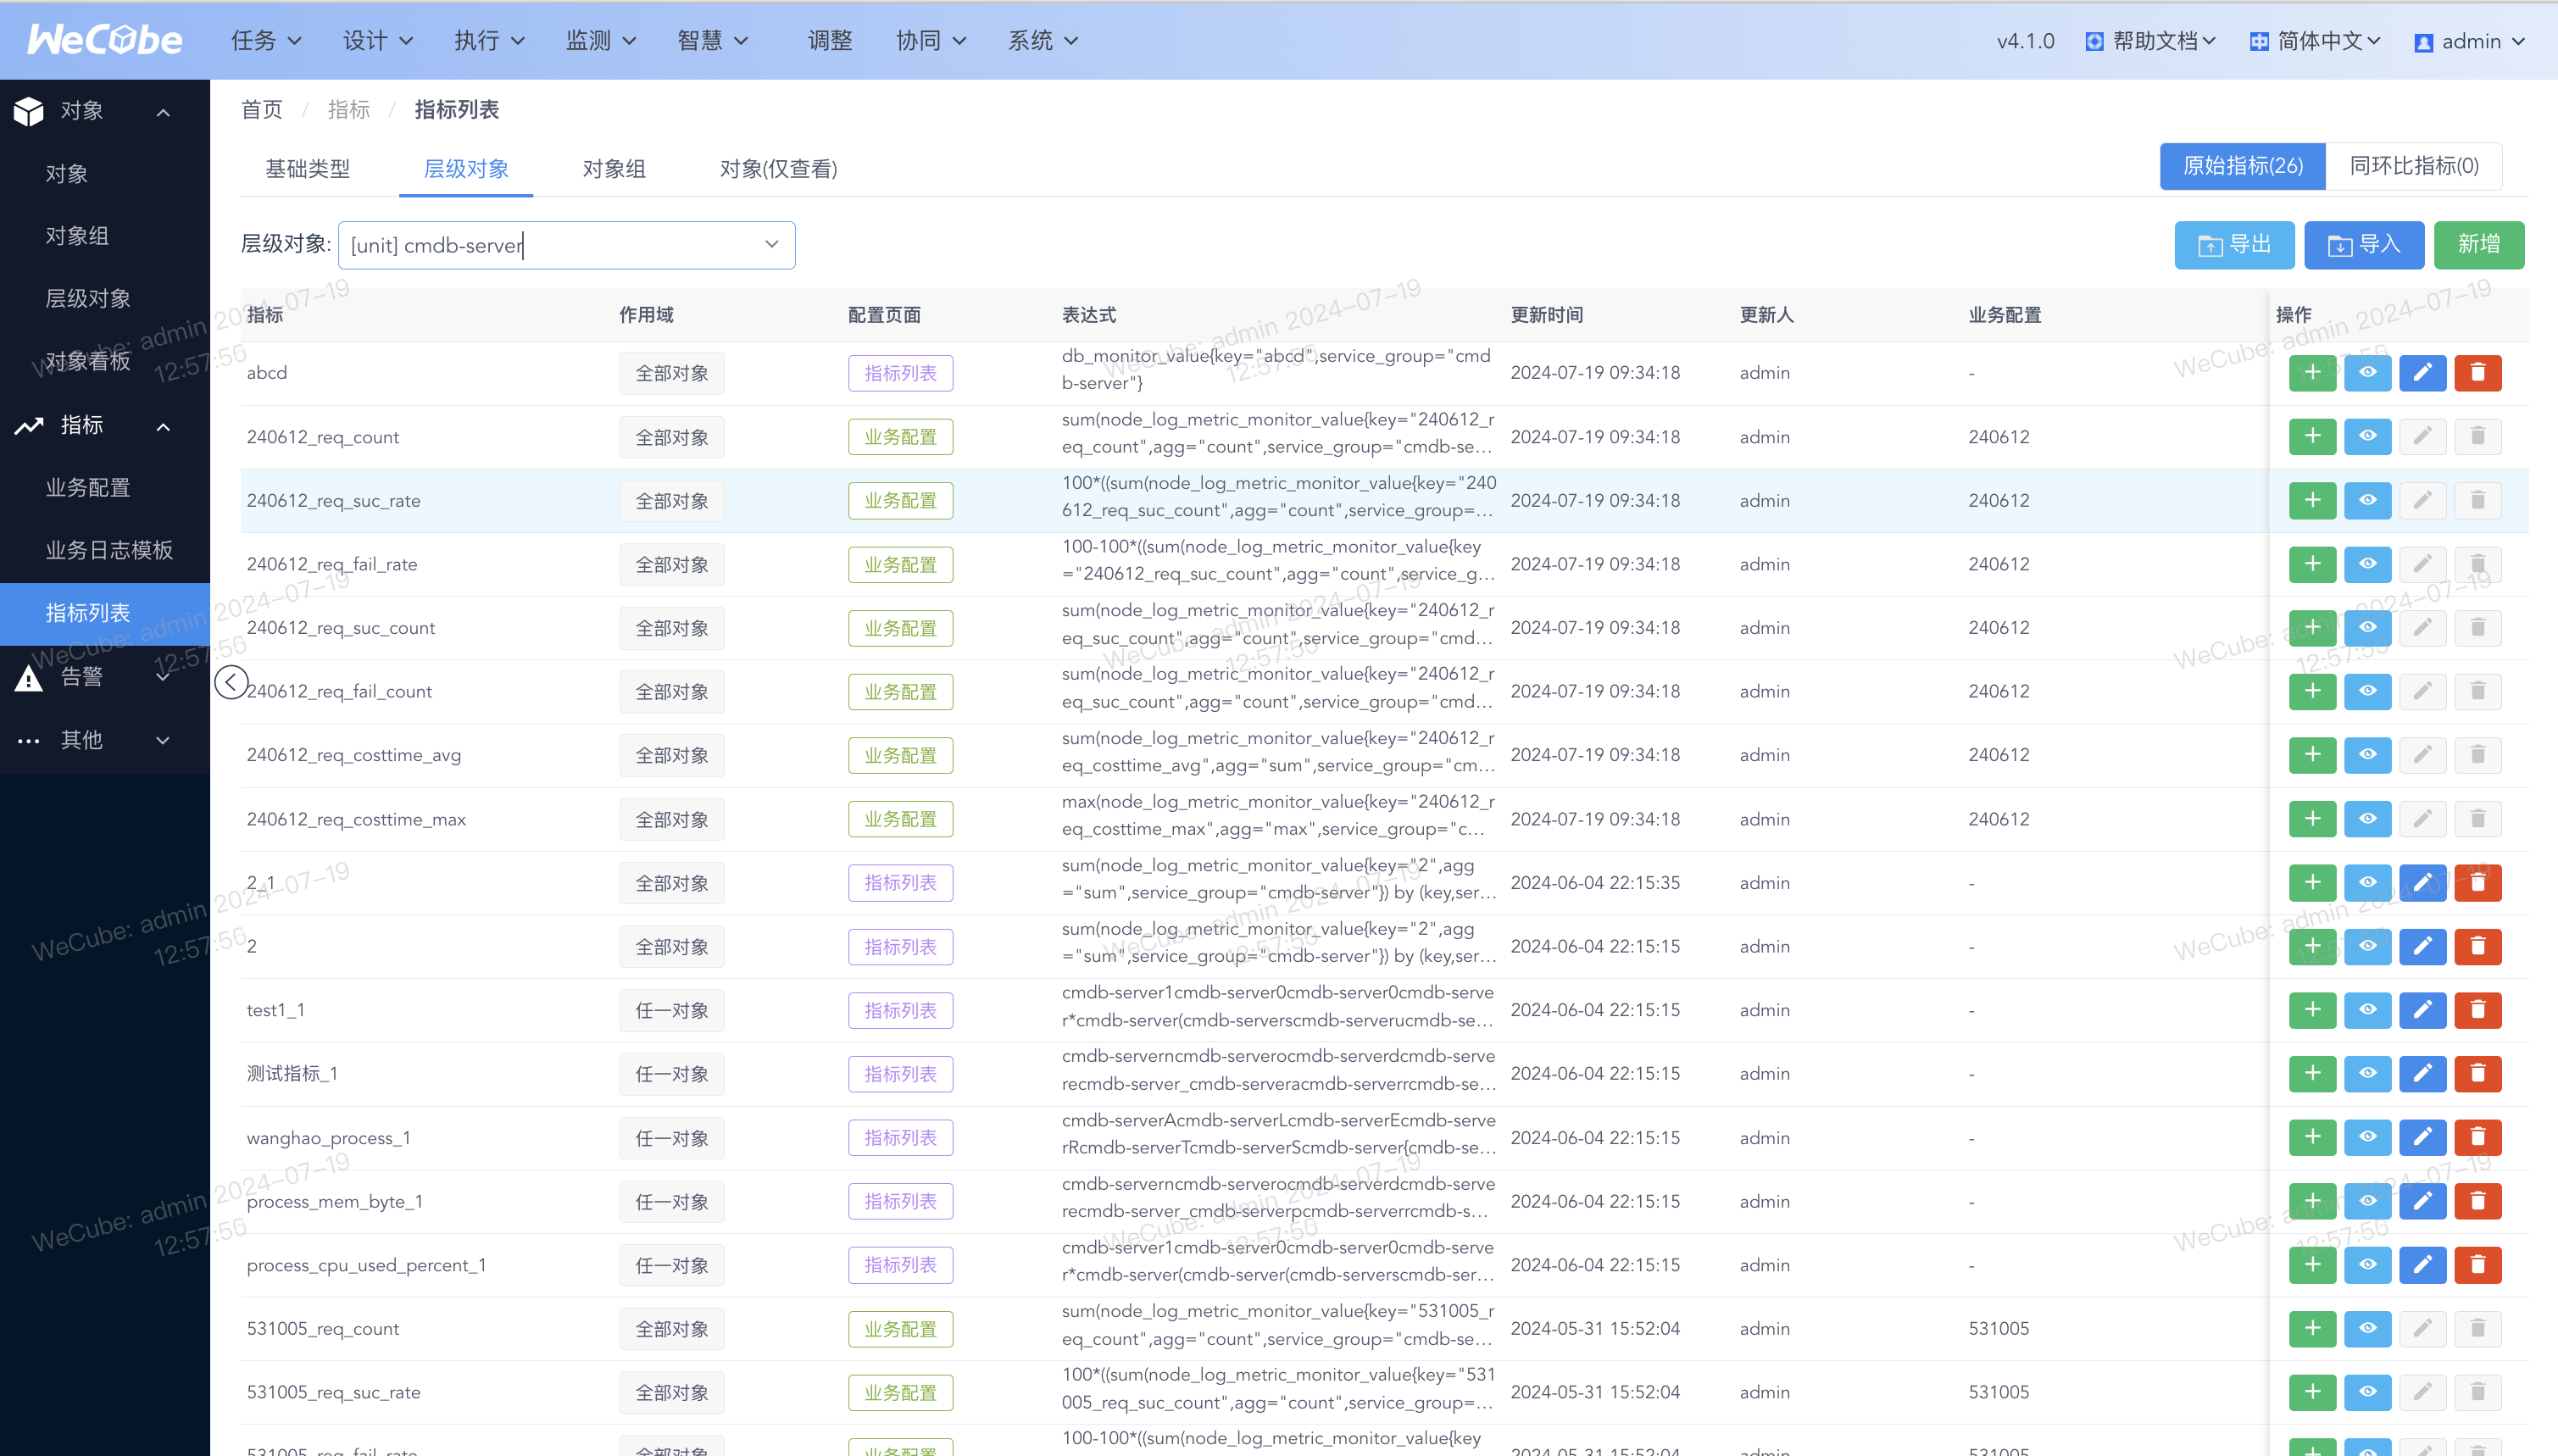Screen dimensions: 2558x1456
Task: Switch to the 对象(仅查看) tab
Action: click(778, 169)
